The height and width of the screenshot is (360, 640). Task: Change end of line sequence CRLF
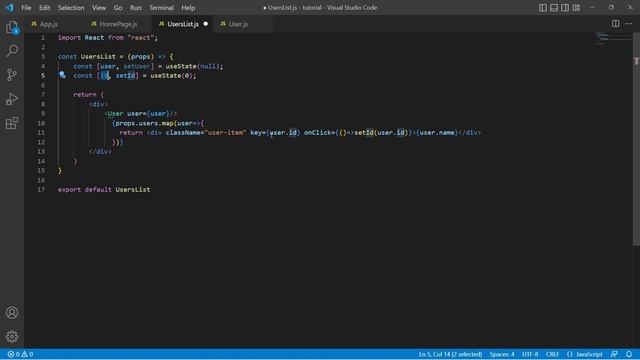point(552,354)
